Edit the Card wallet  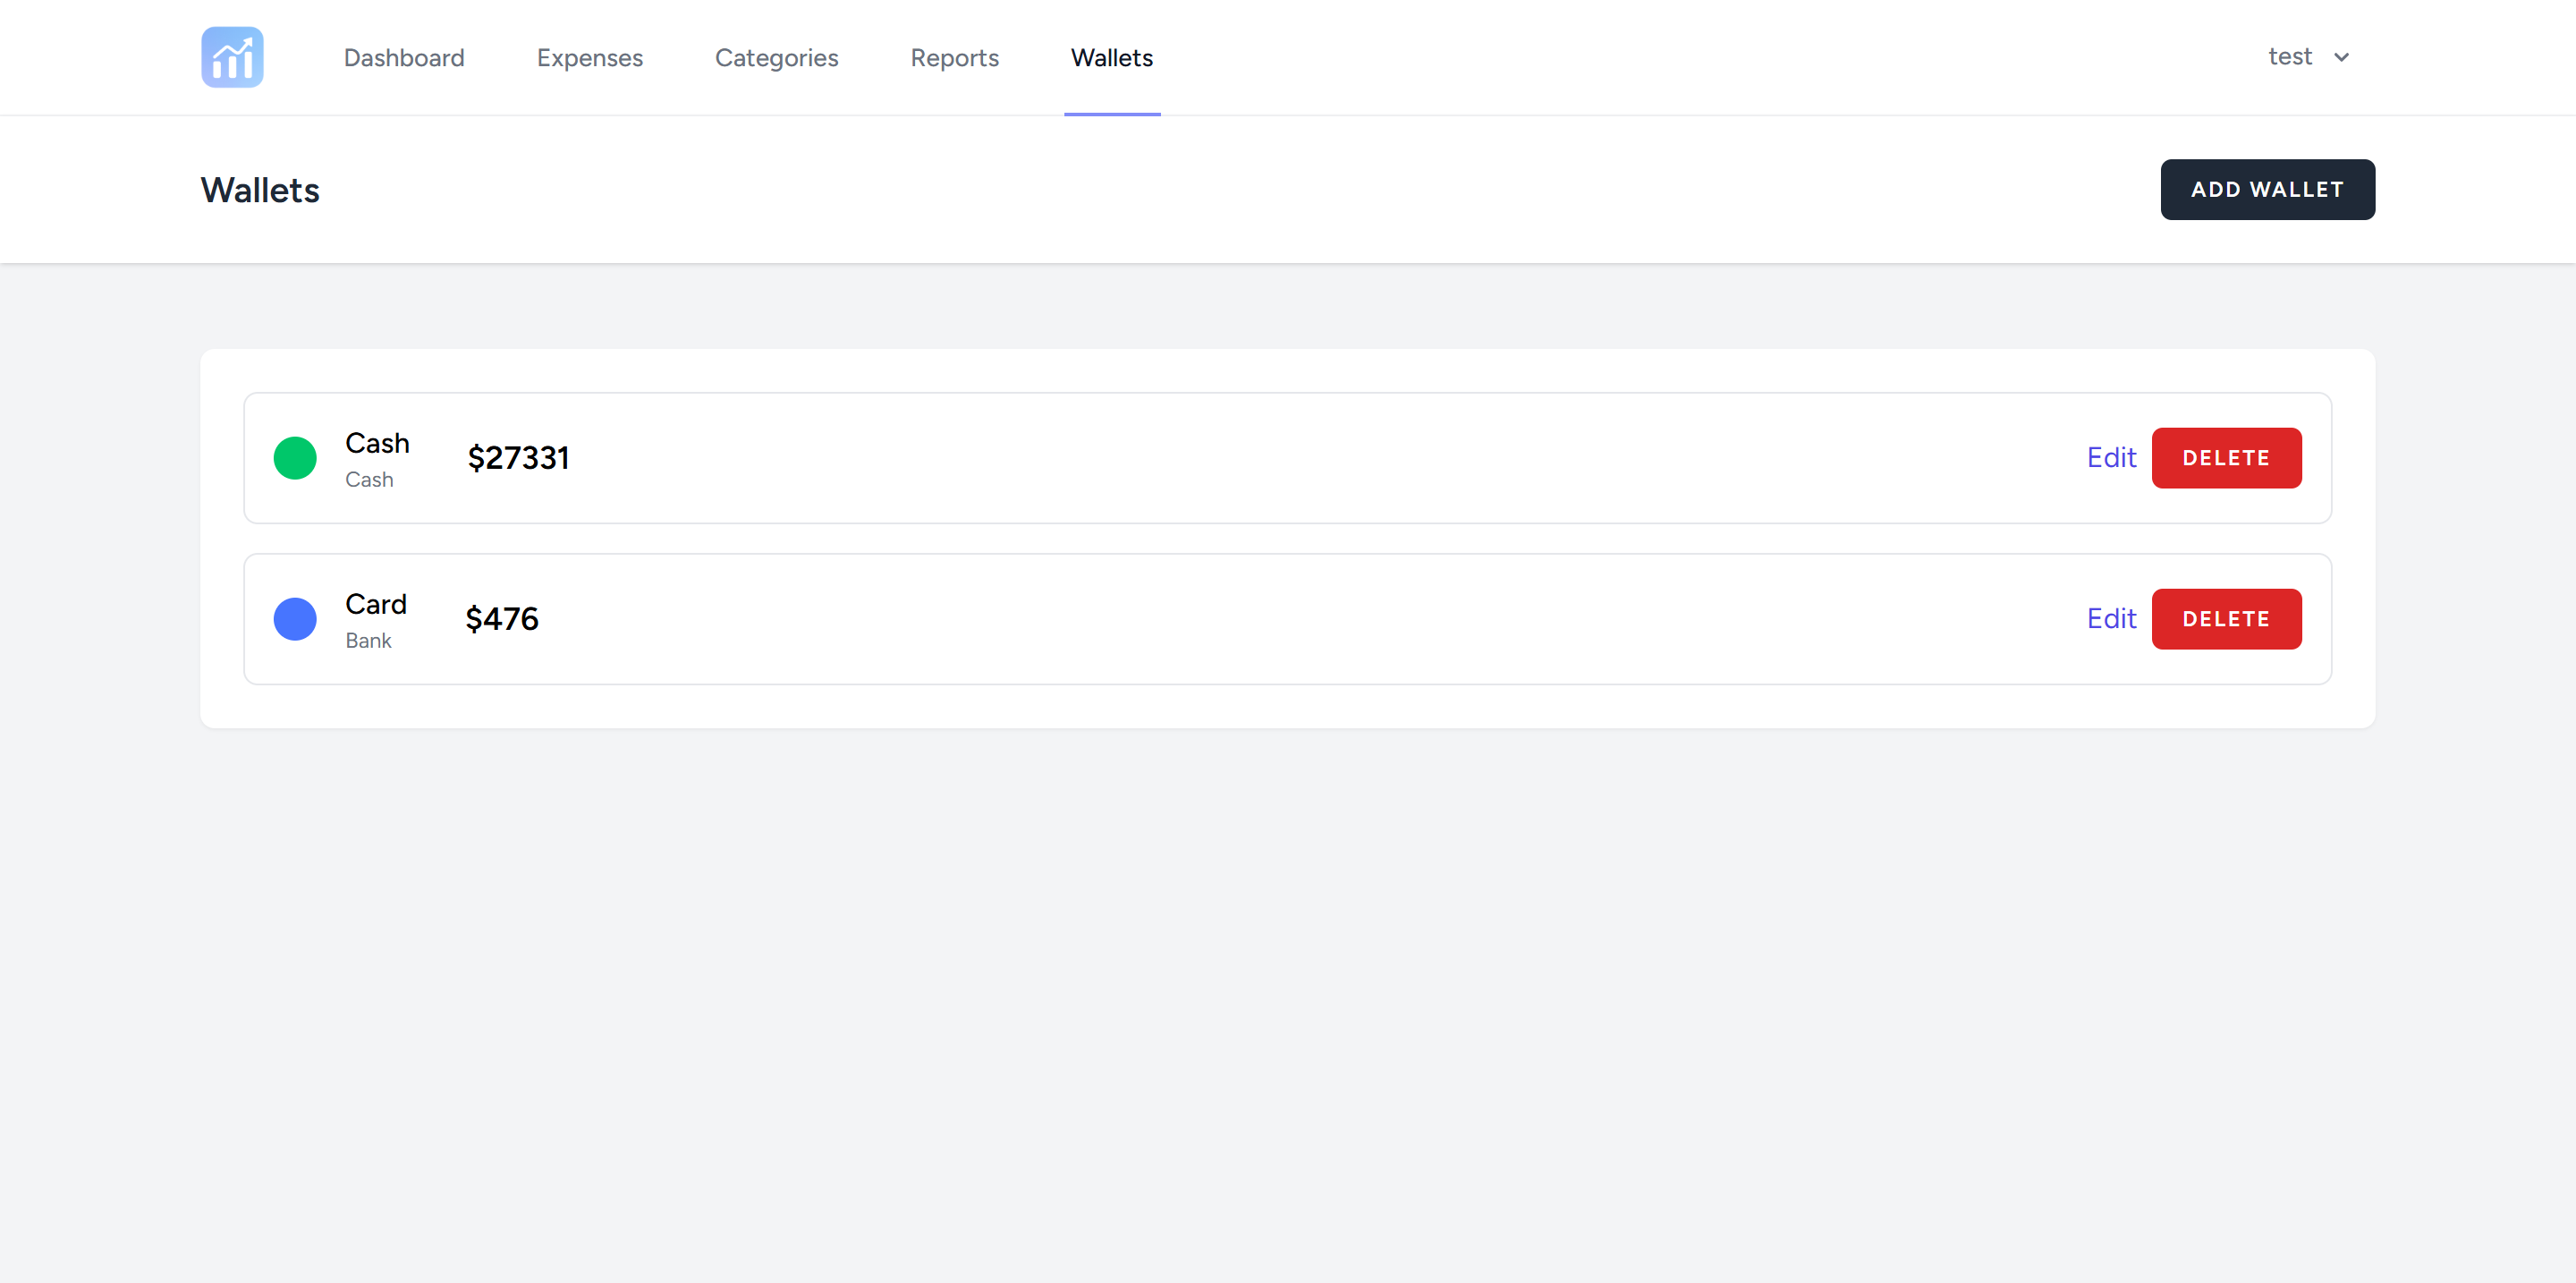[x=2110, y=619]
